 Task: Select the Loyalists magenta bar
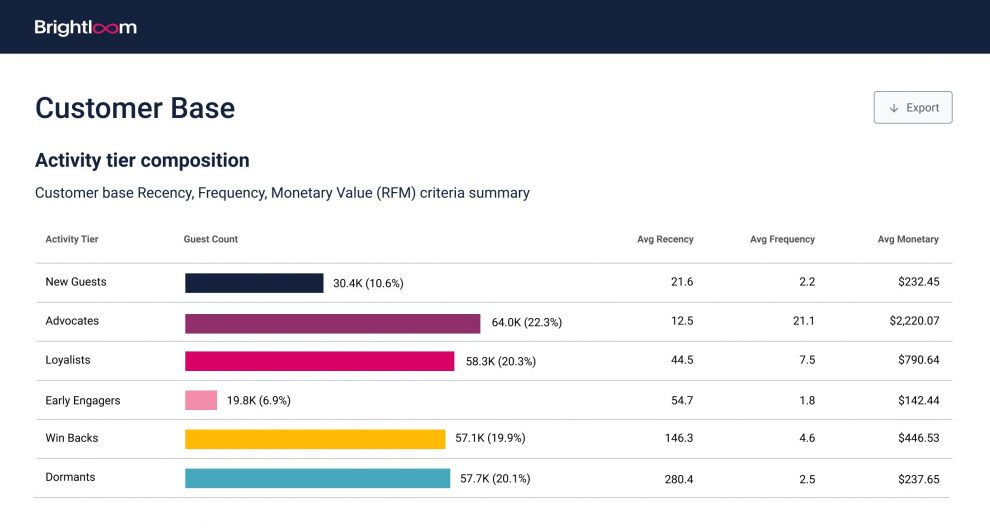pyautogui.click(x=319, y=361)
